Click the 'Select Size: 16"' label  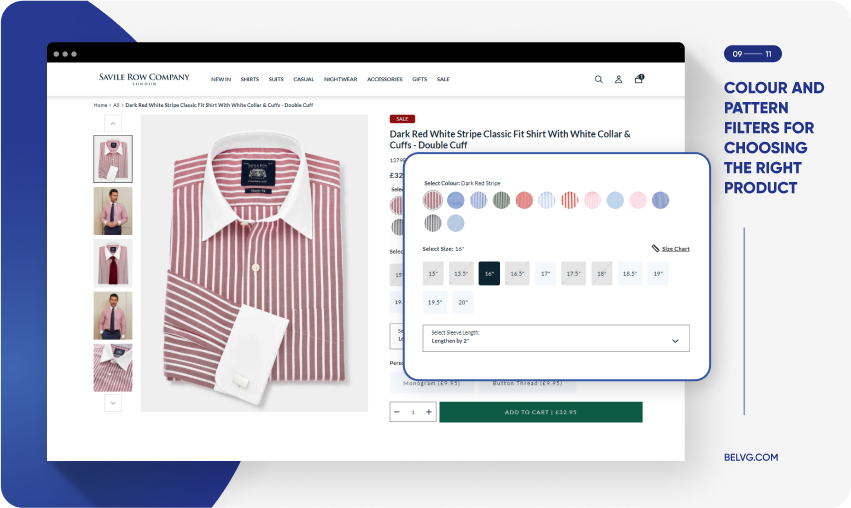(443, 249)
